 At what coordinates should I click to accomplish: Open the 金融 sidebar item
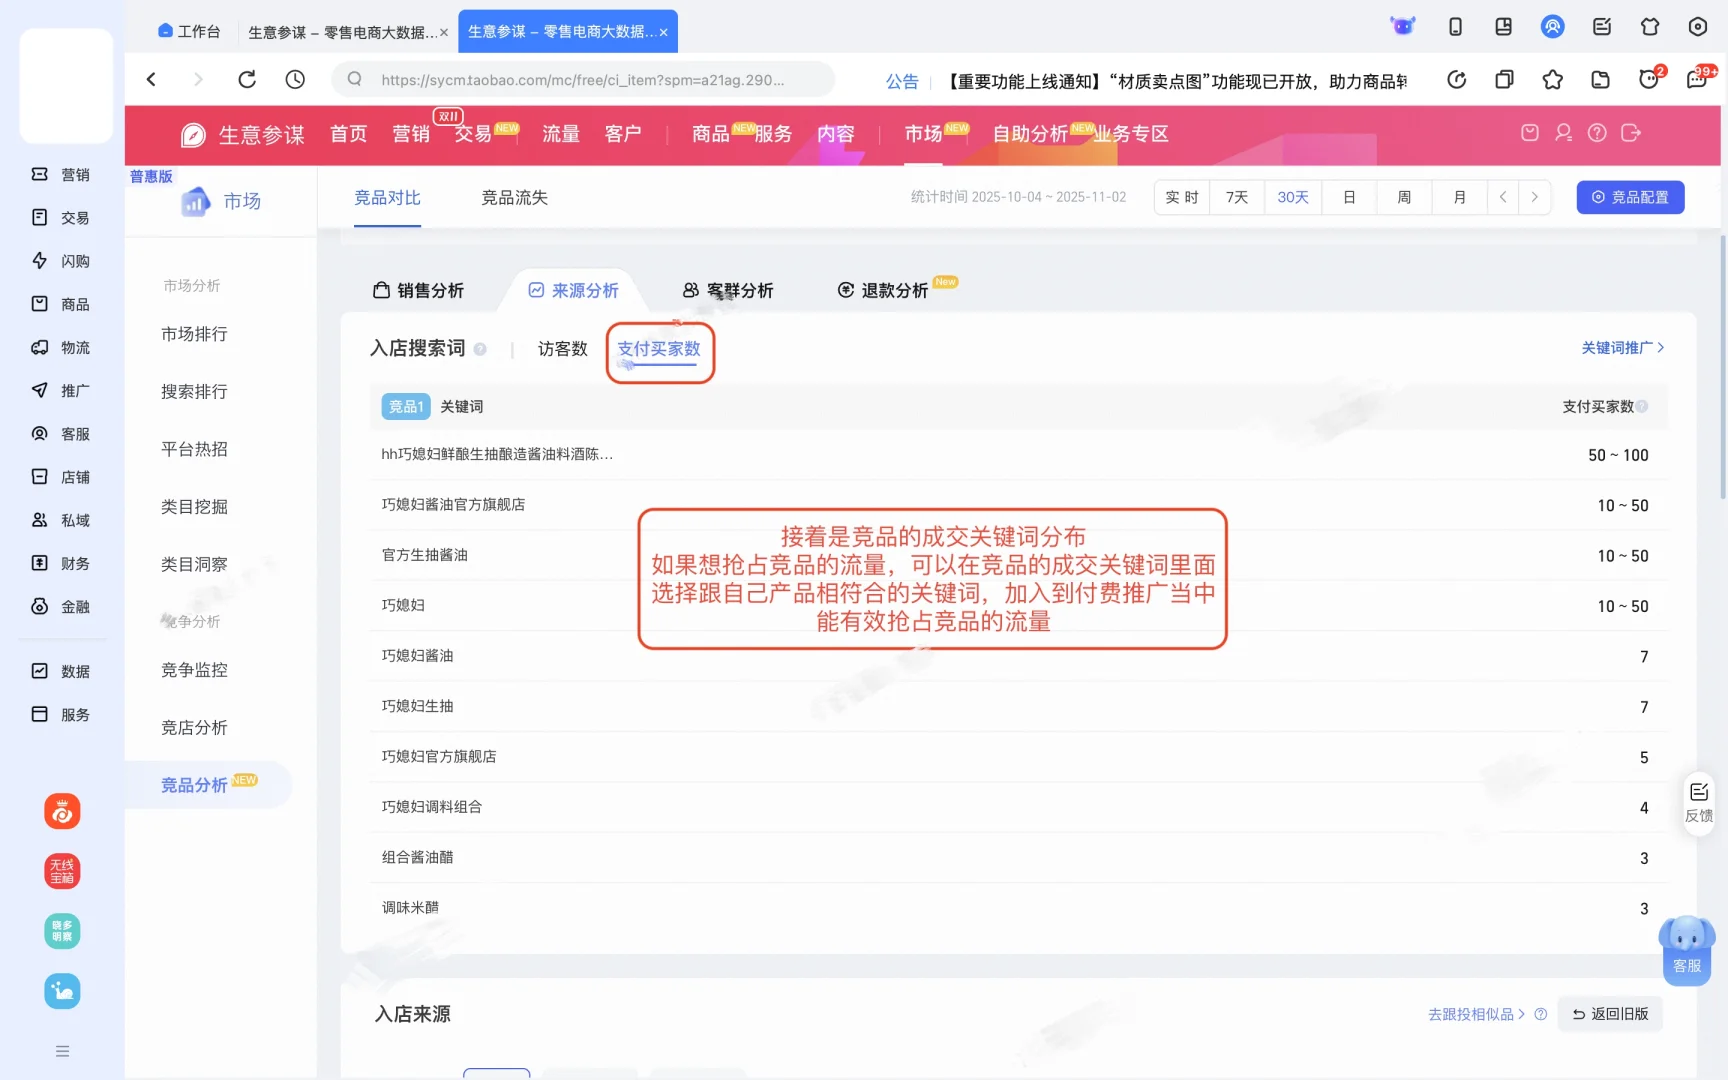tap(61, 607)
